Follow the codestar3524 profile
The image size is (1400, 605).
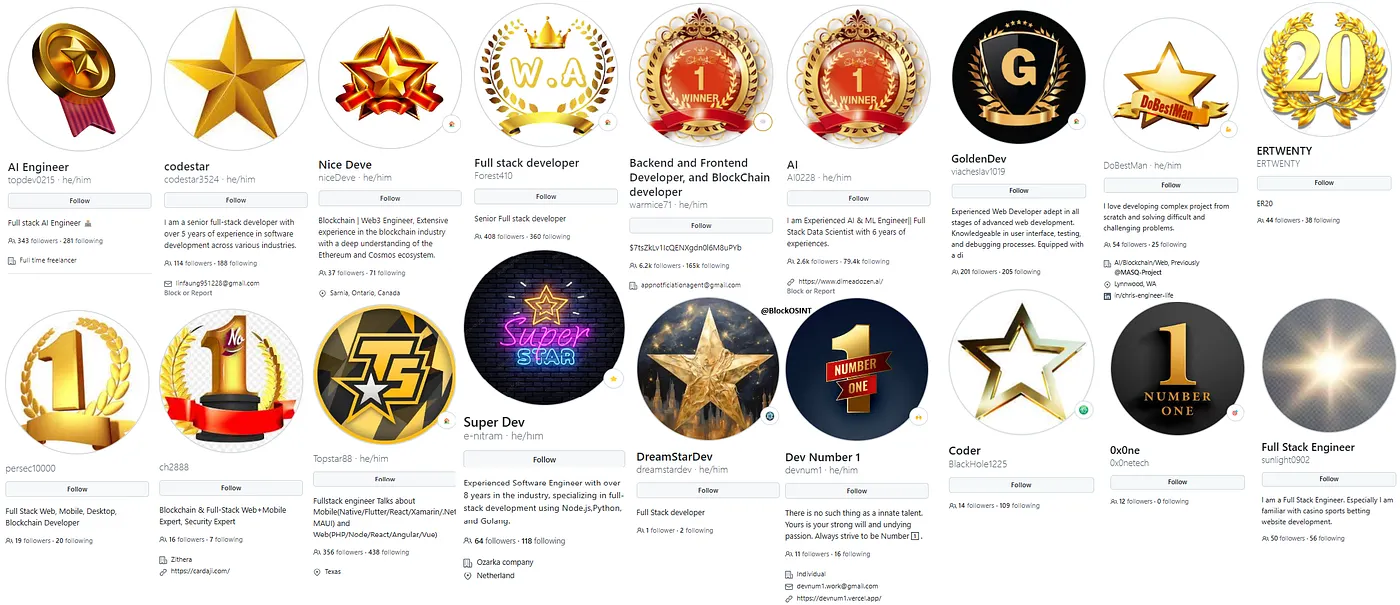(x=235, y=200)
